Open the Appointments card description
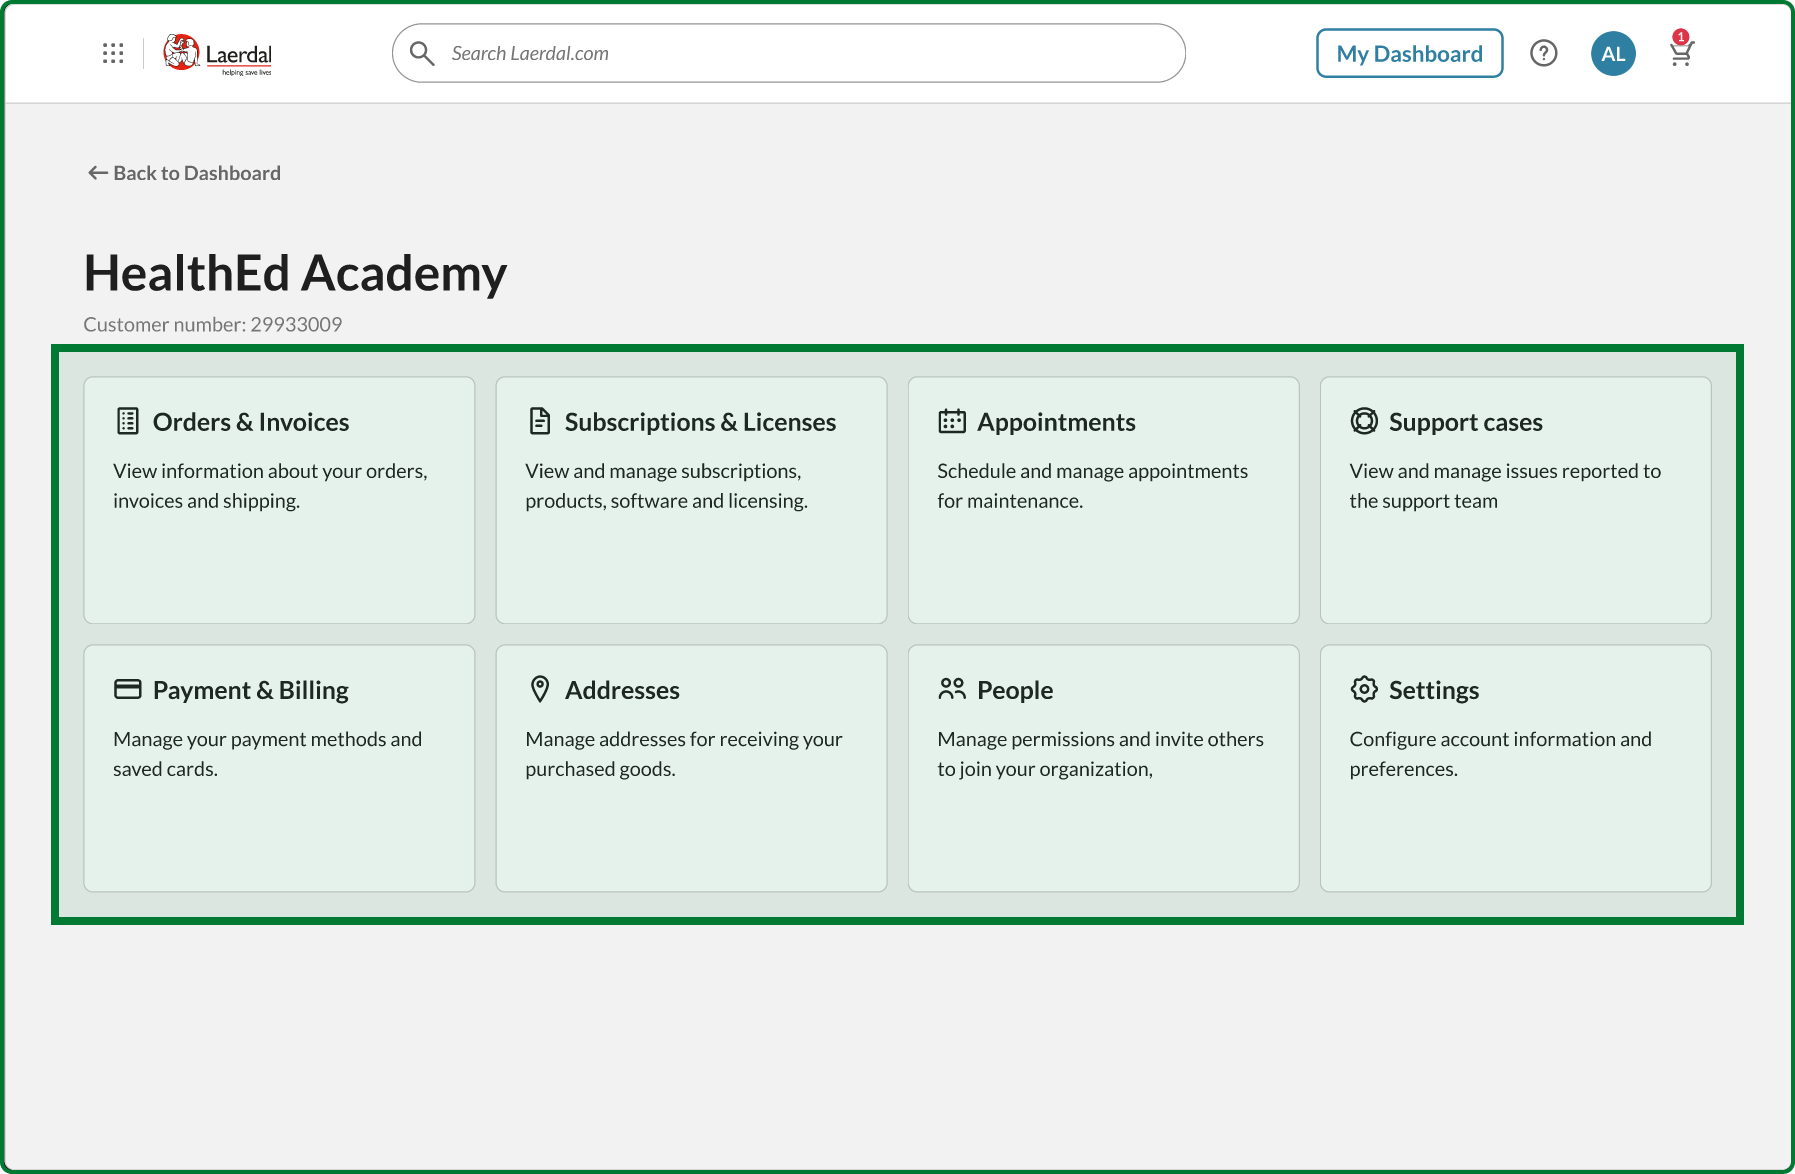The width and height of the screenshot is (1795, 1174). 1092,486
